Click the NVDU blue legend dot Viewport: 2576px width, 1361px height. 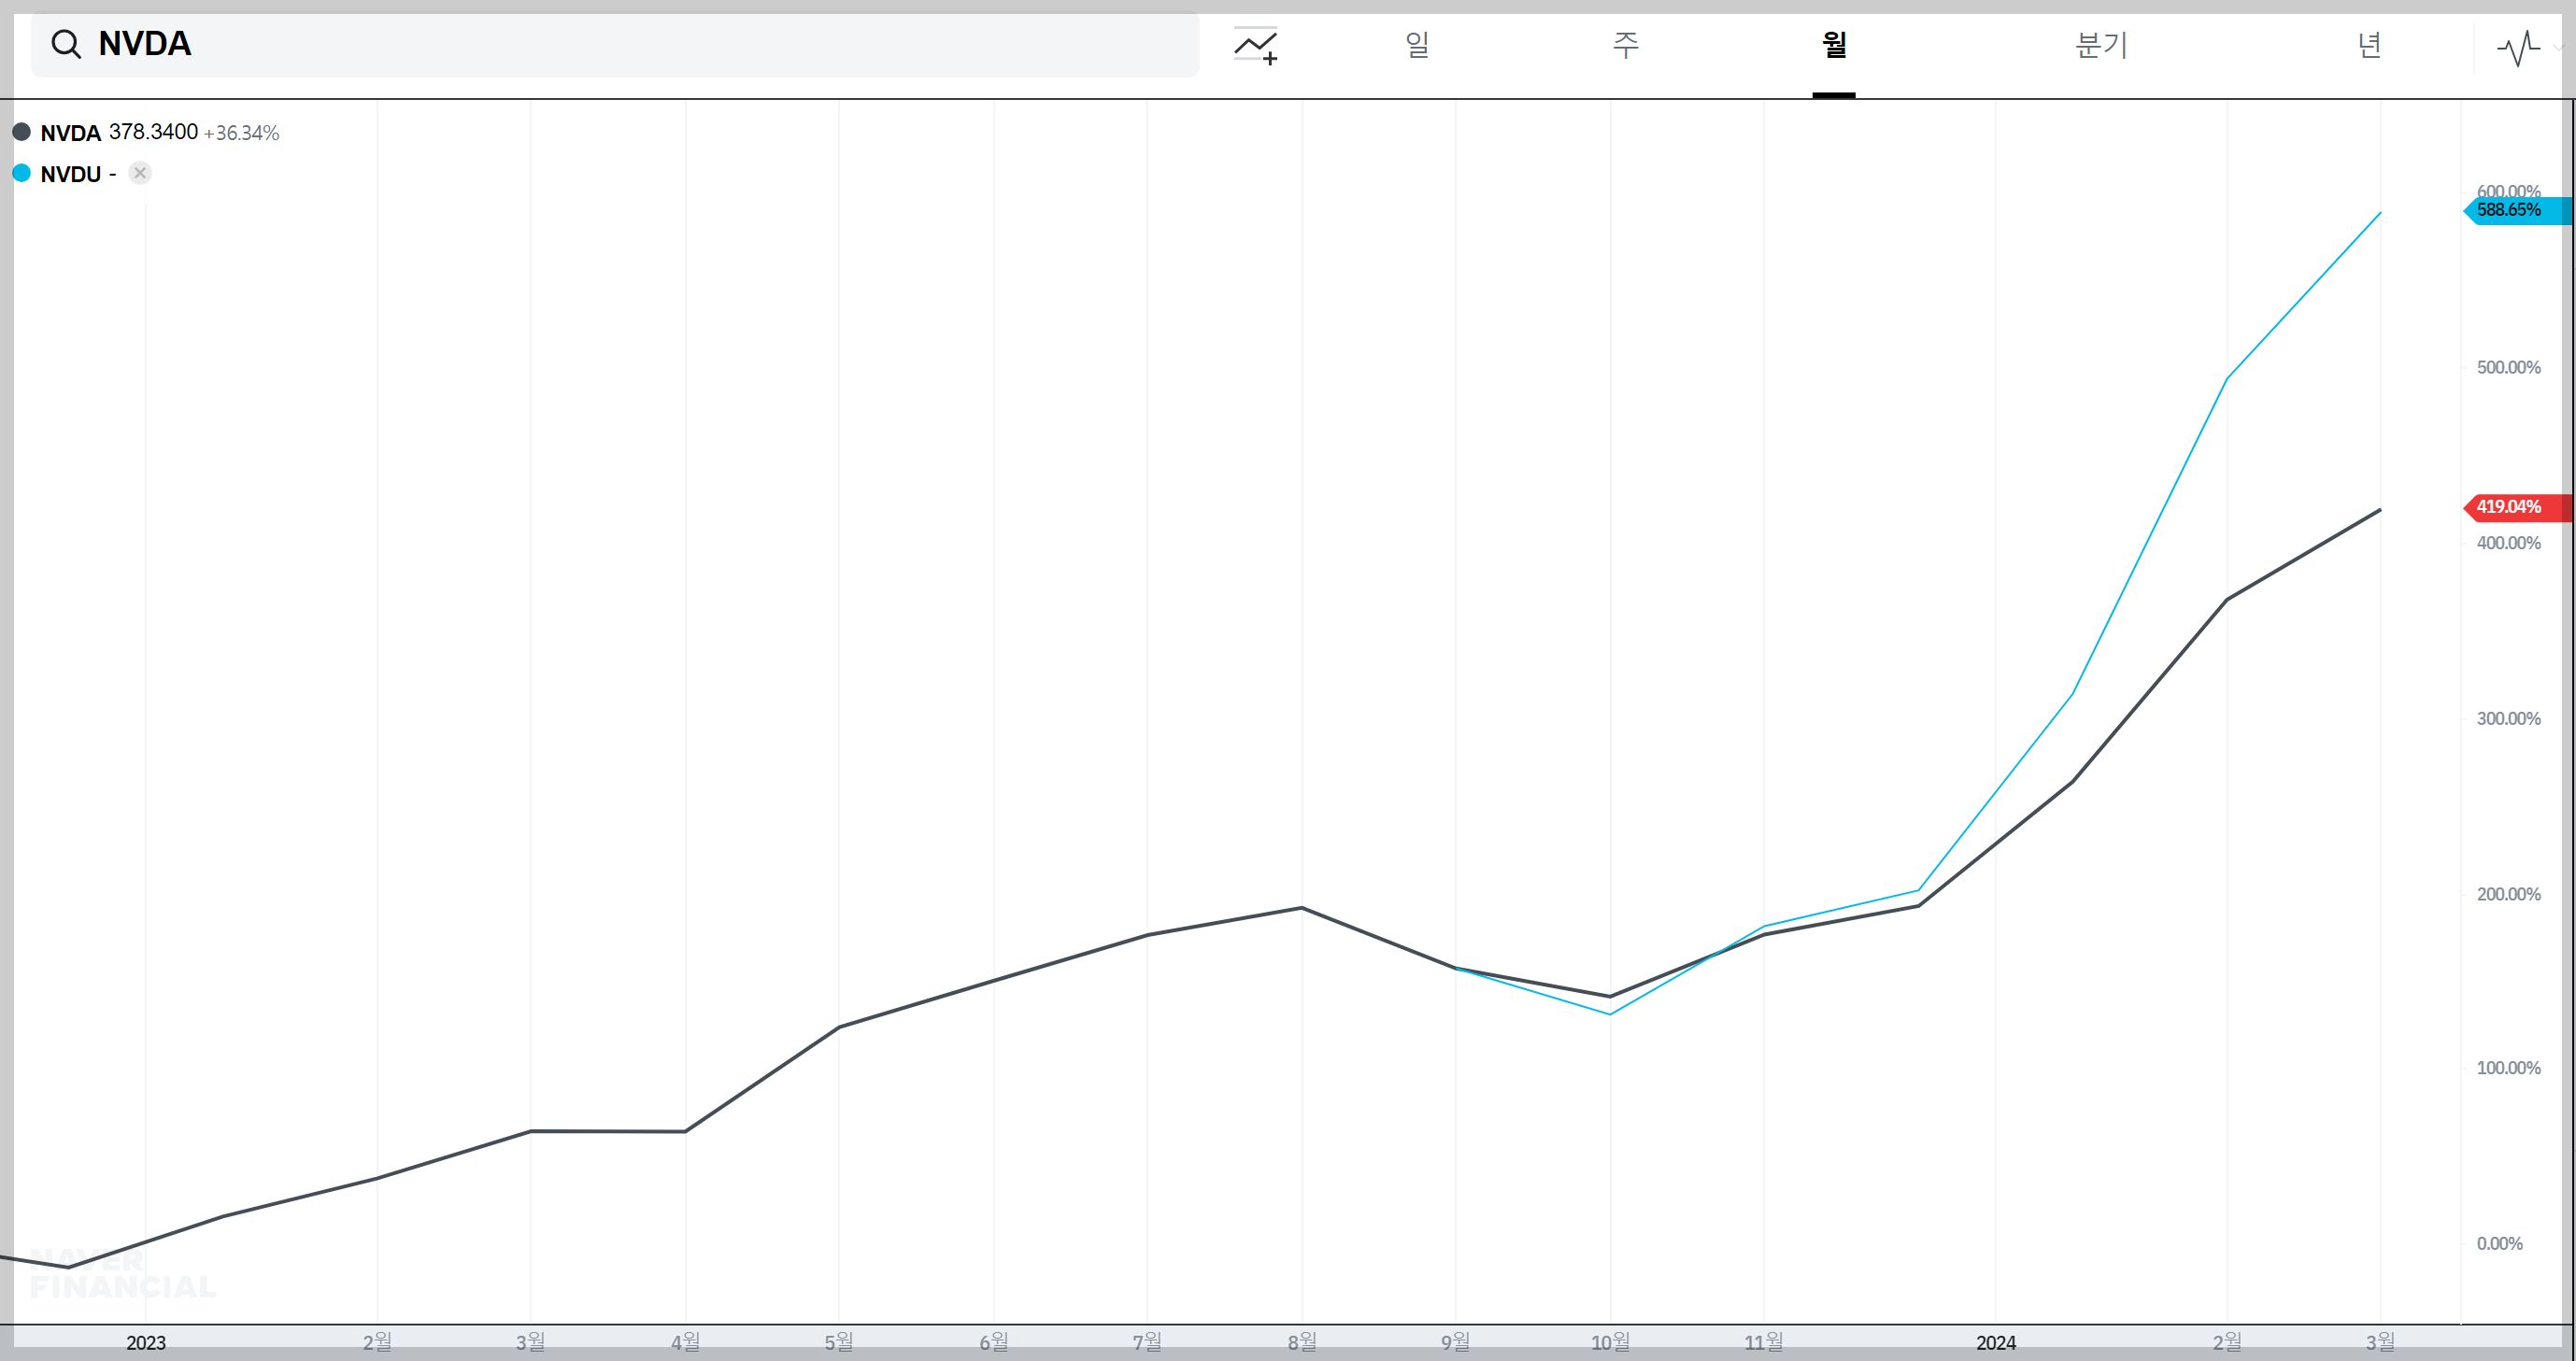click(21, 173)
